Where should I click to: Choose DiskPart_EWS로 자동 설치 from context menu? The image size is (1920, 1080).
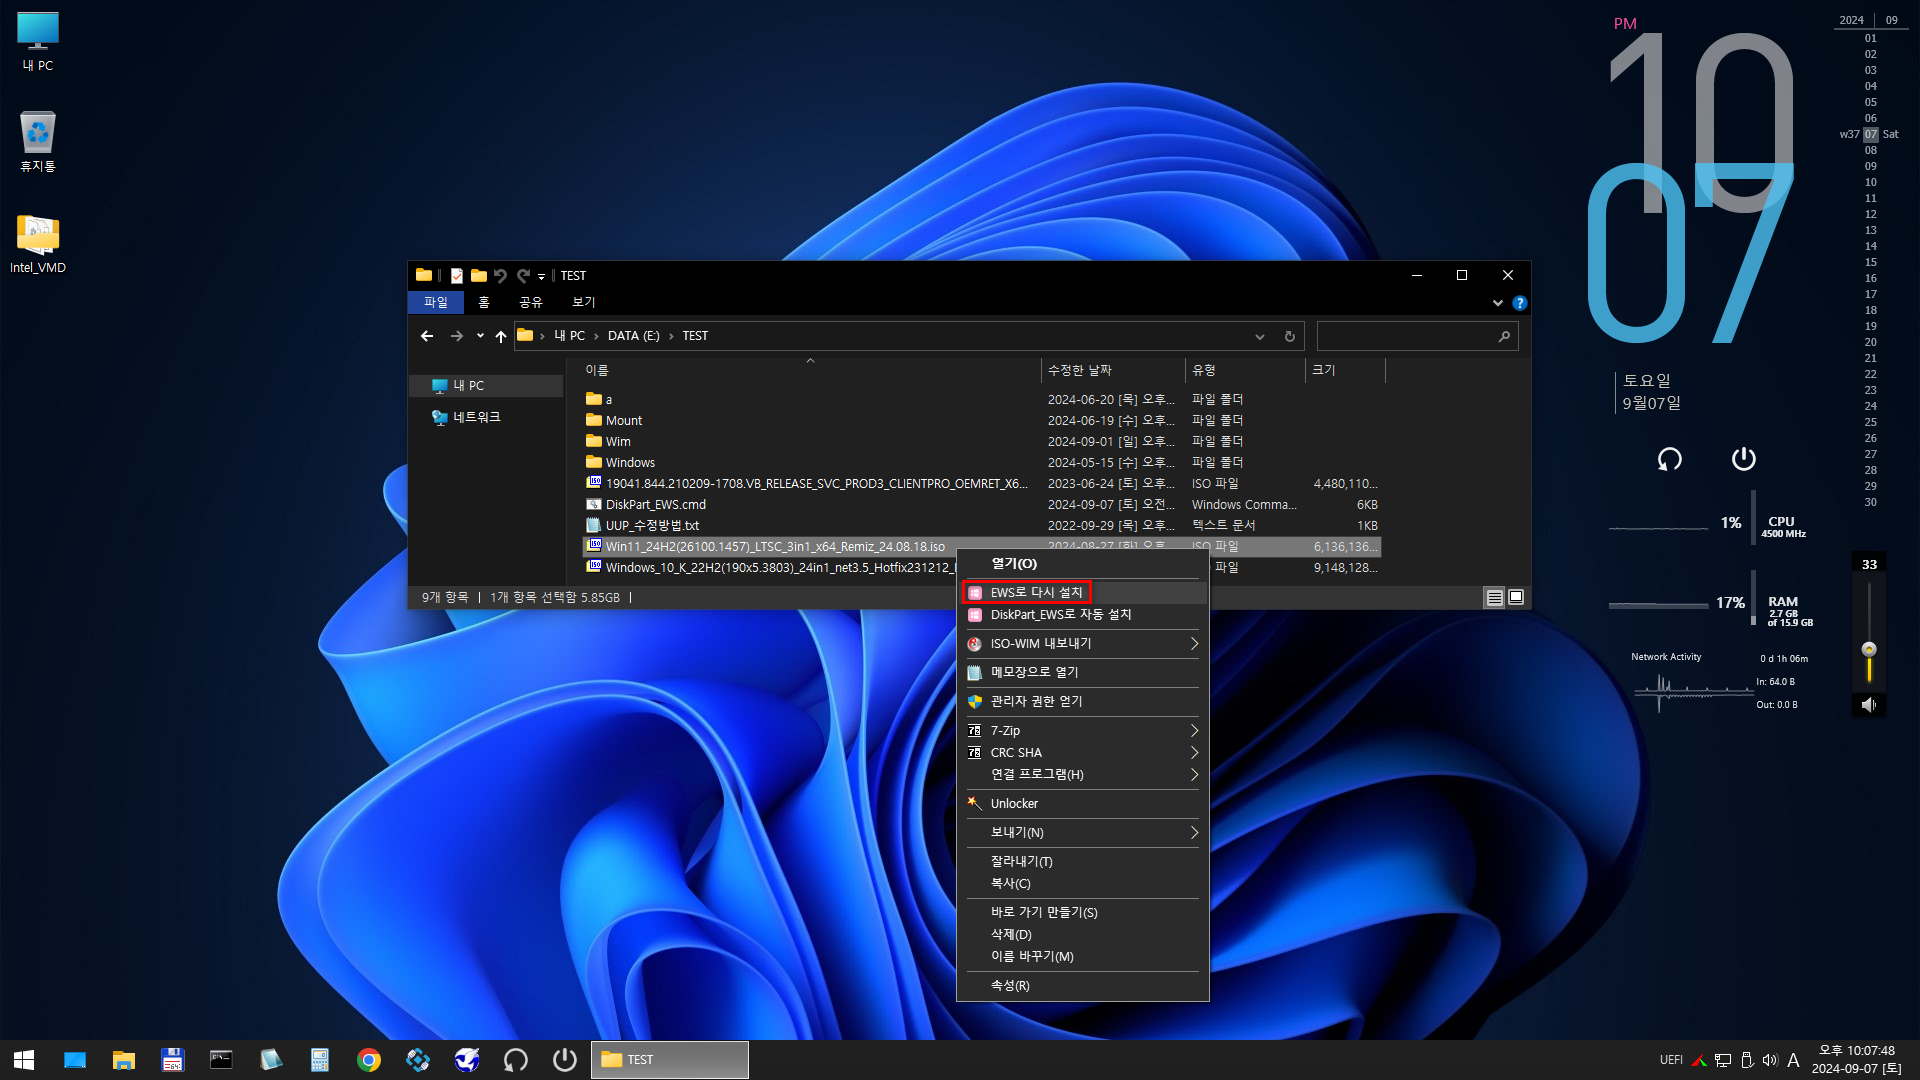[x=1083, y=615]
